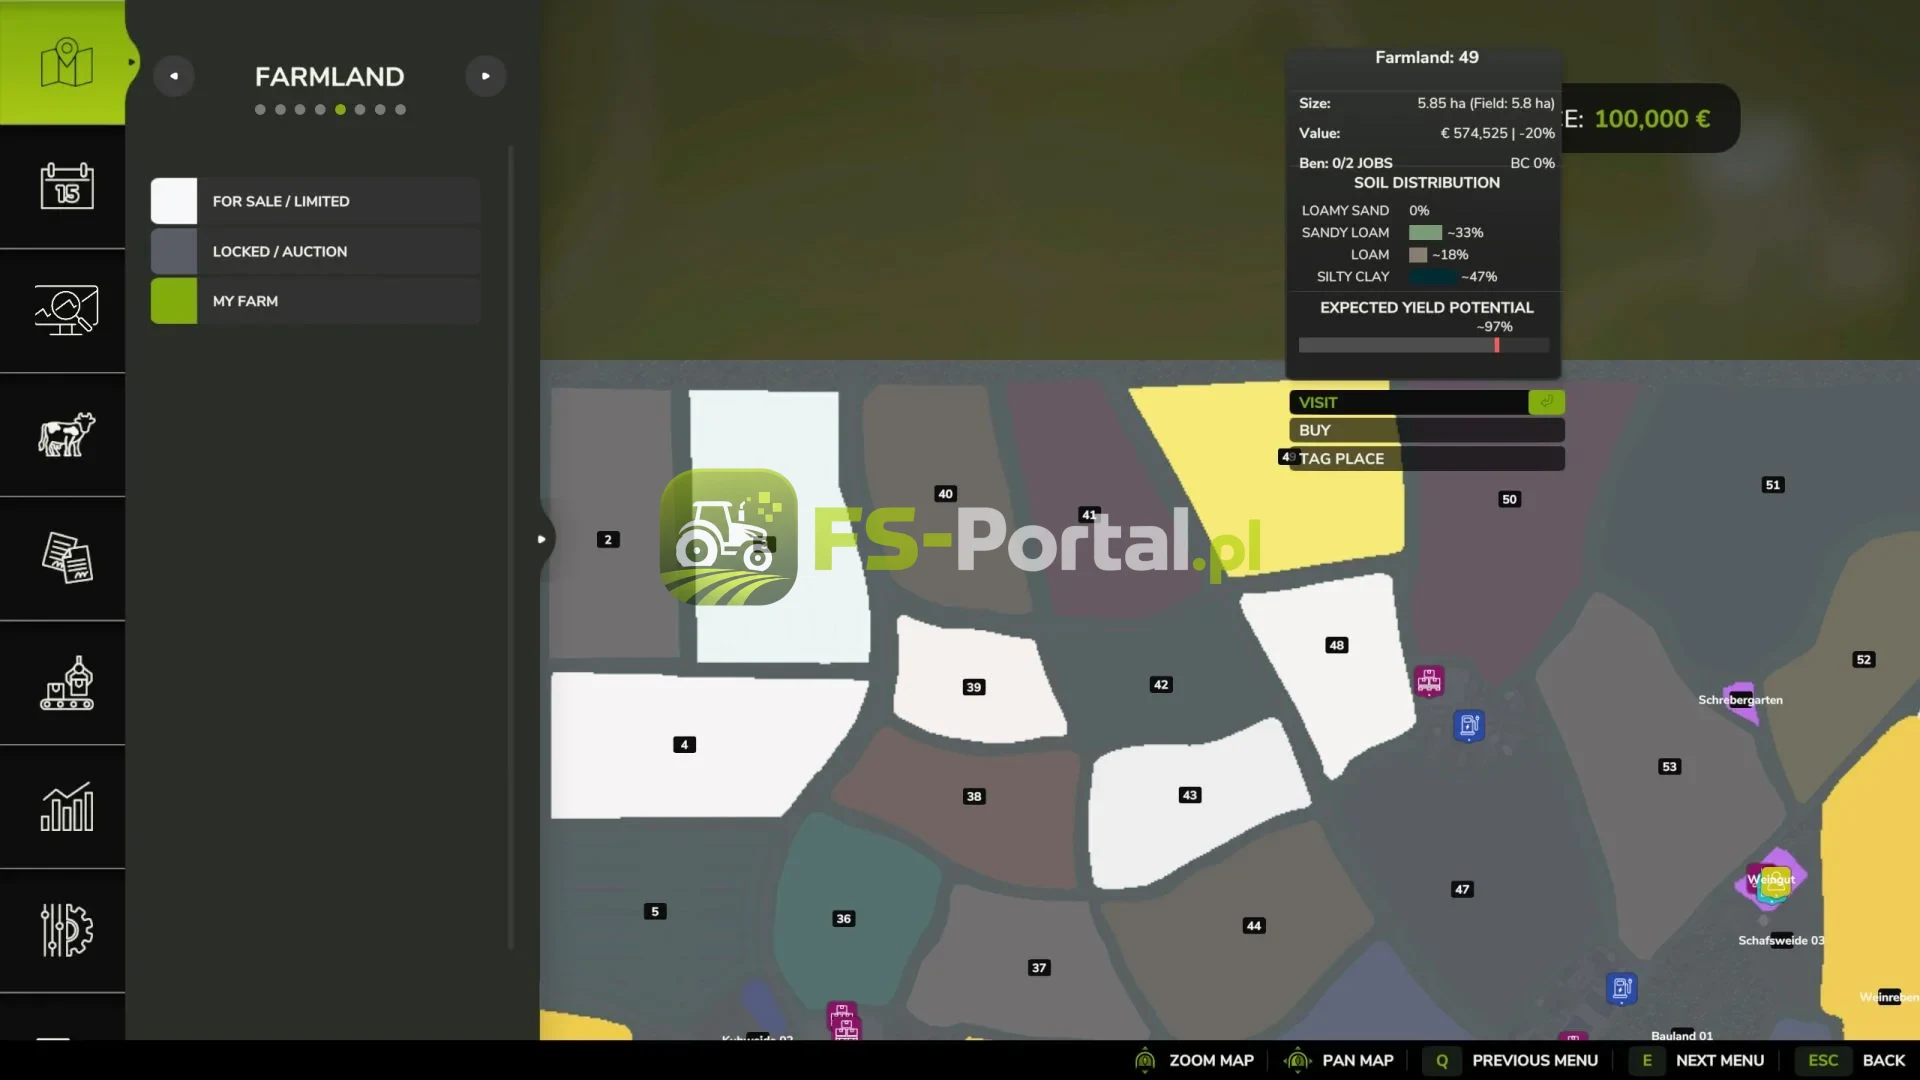1920x1080 pixels.
Task: Open the production chains factory icon
Action: click(67, 683)
